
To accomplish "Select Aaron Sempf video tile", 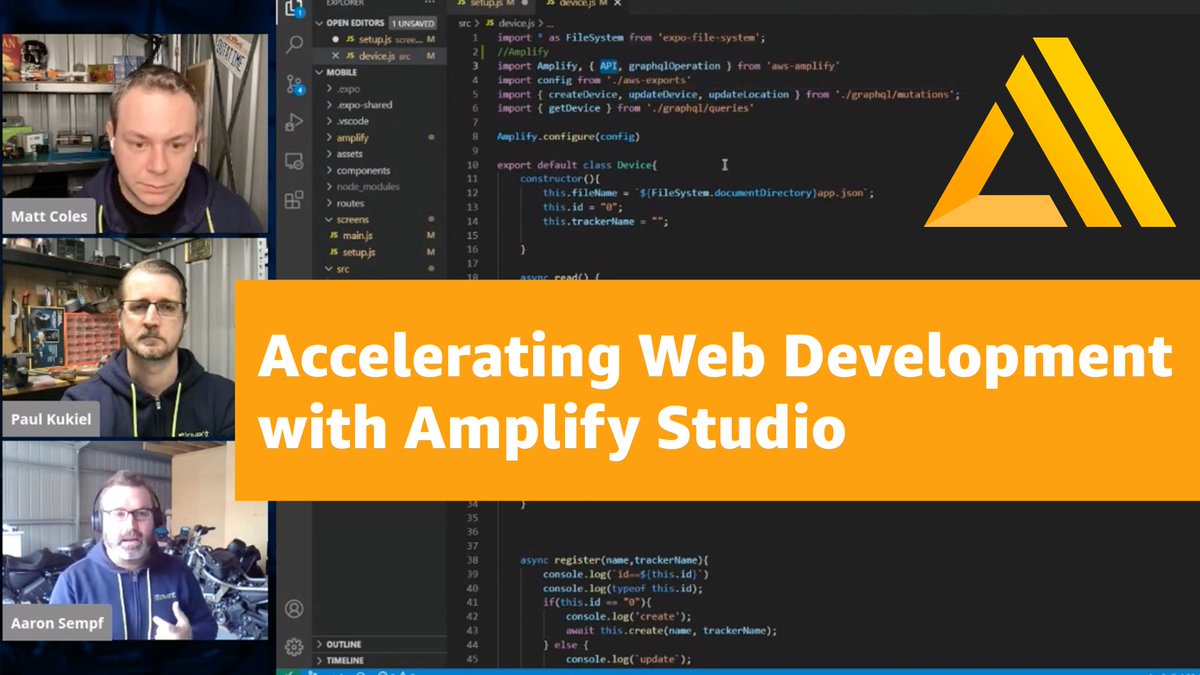I will pyautogui.click(x=134, y=541).
